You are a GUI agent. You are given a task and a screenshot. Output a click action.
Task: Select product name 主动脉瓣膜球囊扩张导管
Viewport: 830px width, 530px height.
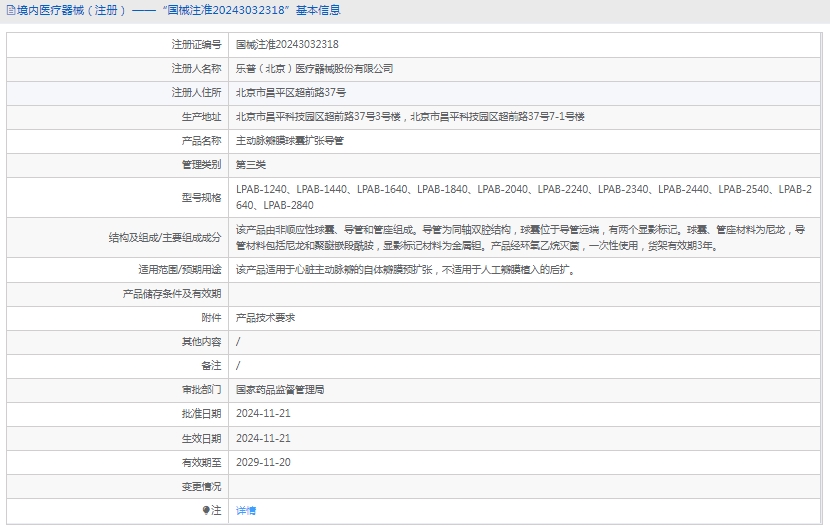coord(290,141)
